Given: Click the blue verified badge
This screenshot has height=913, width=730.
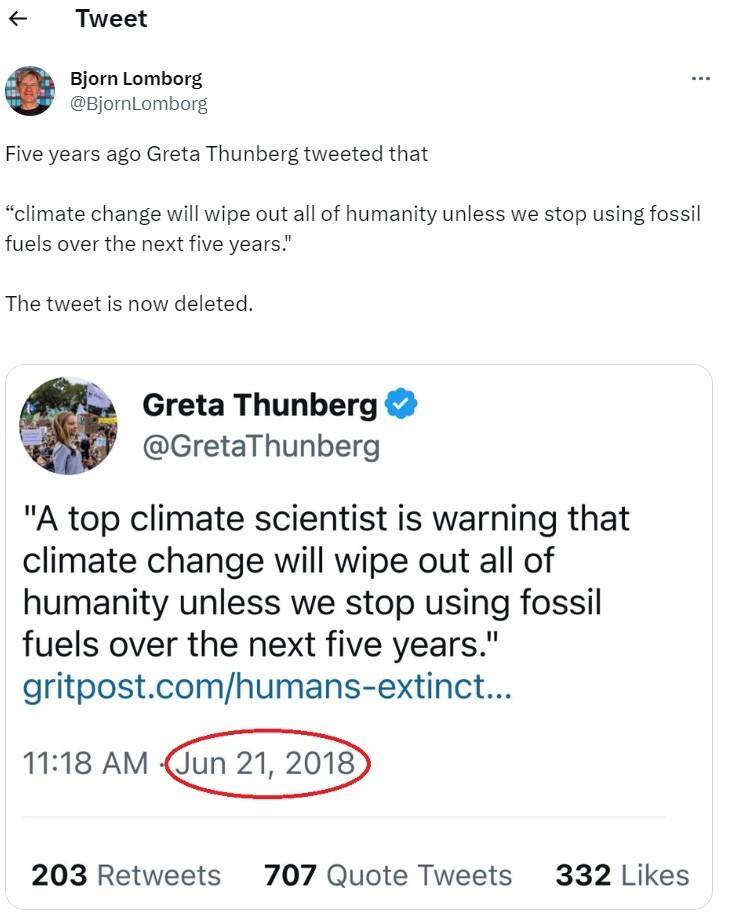Looking at the screenshot, I should coord(402,405).
